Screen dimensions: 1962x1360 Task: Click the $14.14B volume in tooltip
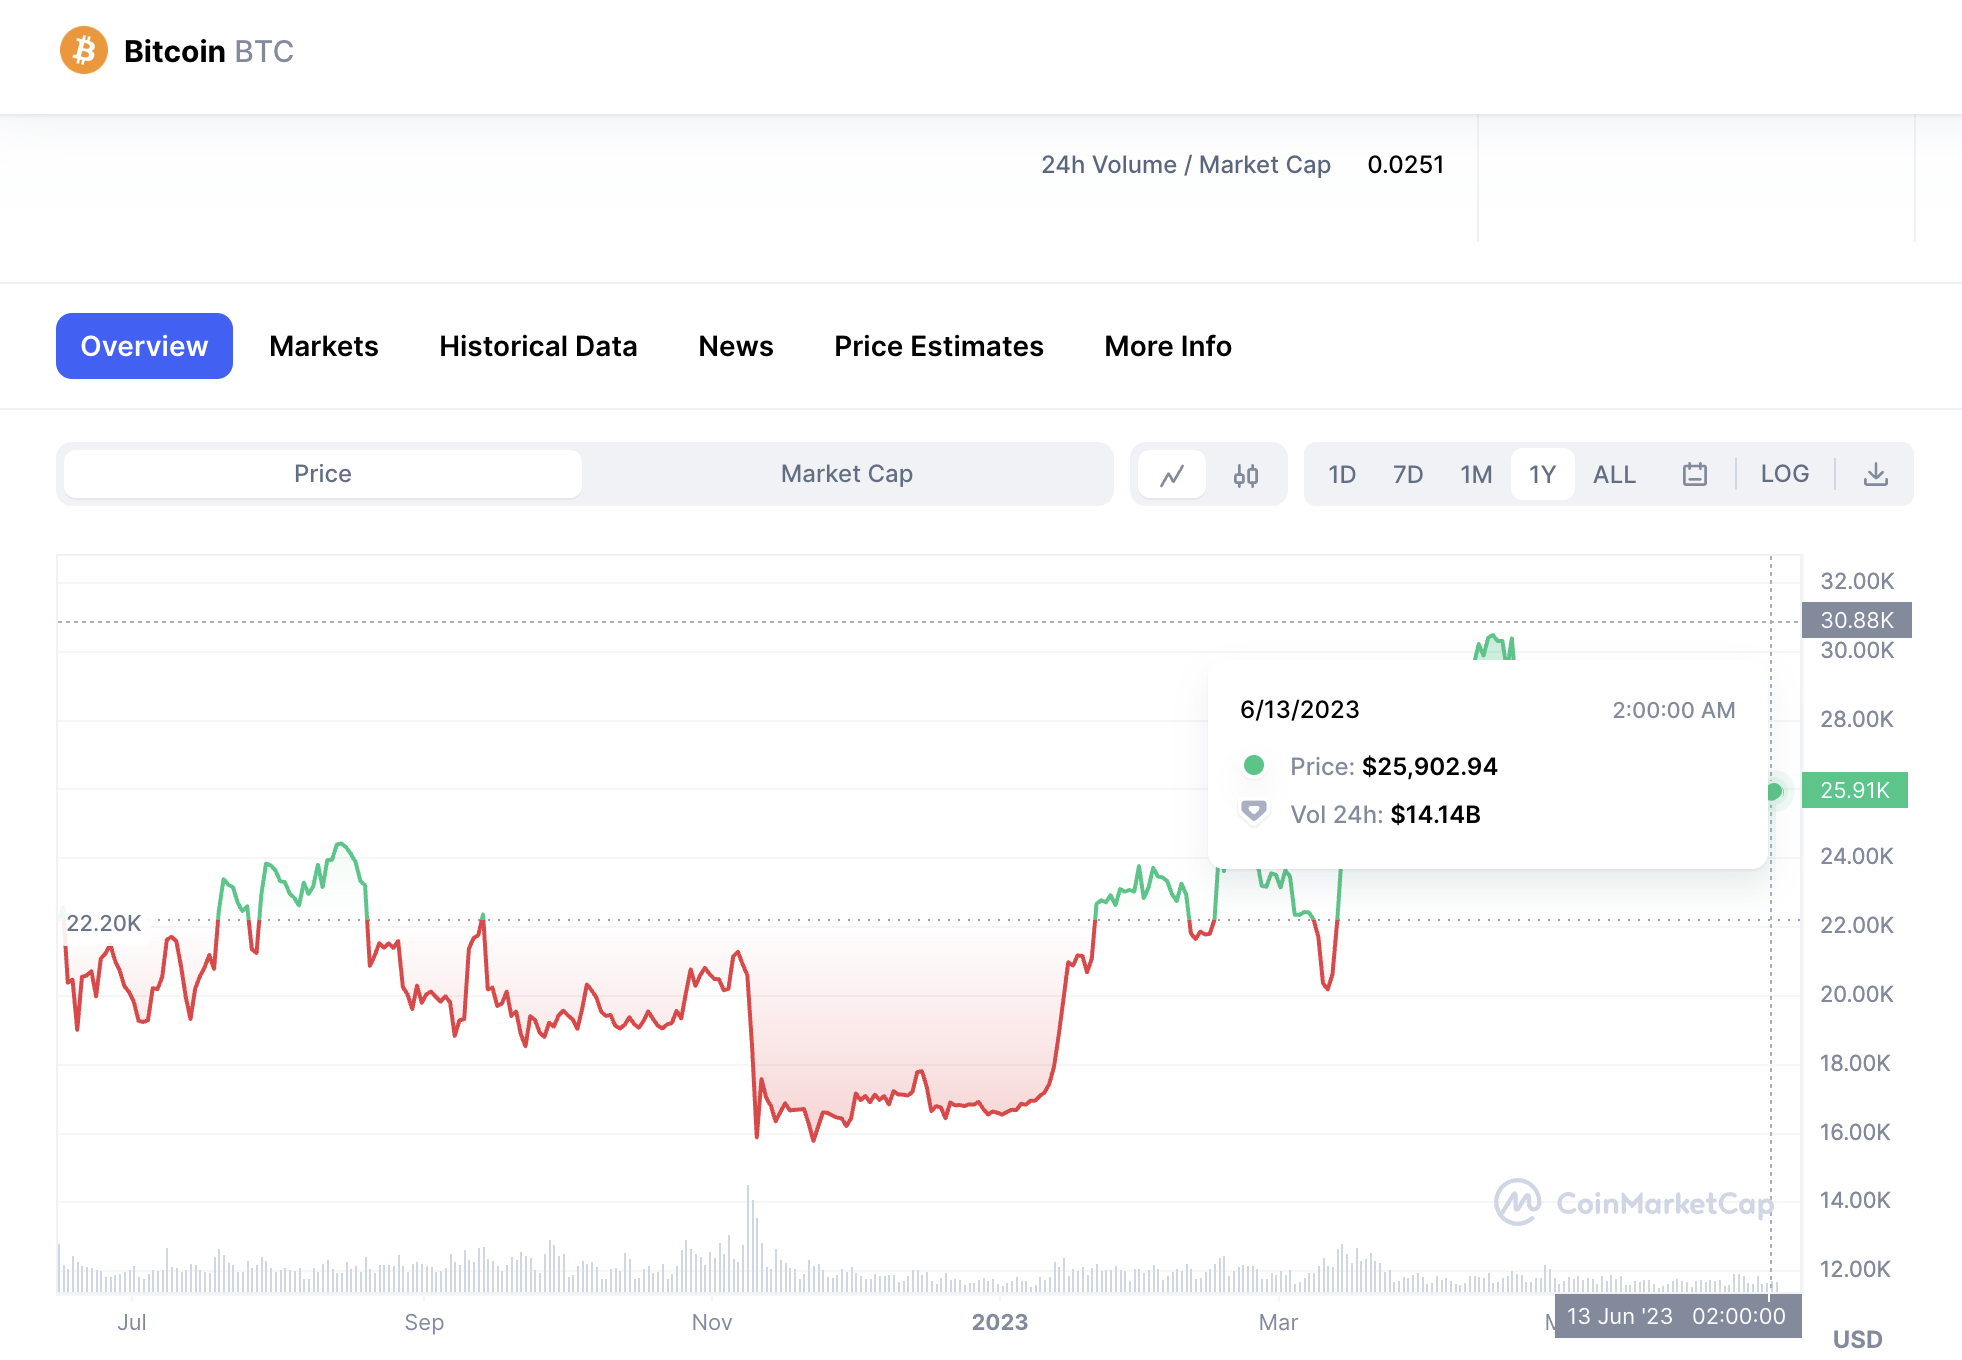[x=1435, y=814]
